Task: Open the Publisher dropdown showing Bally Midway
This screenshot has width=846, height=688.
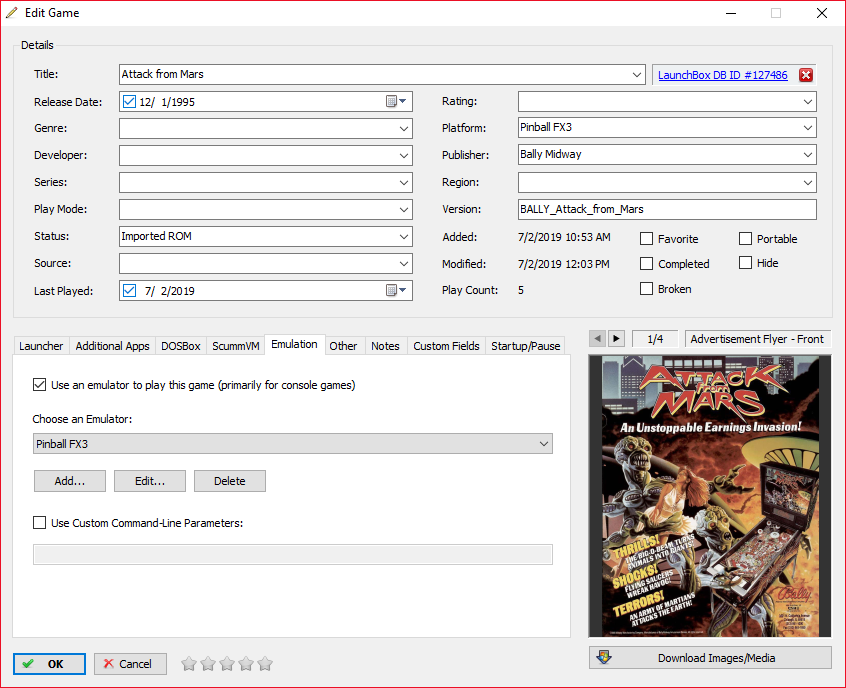Action: pos(808,155)
